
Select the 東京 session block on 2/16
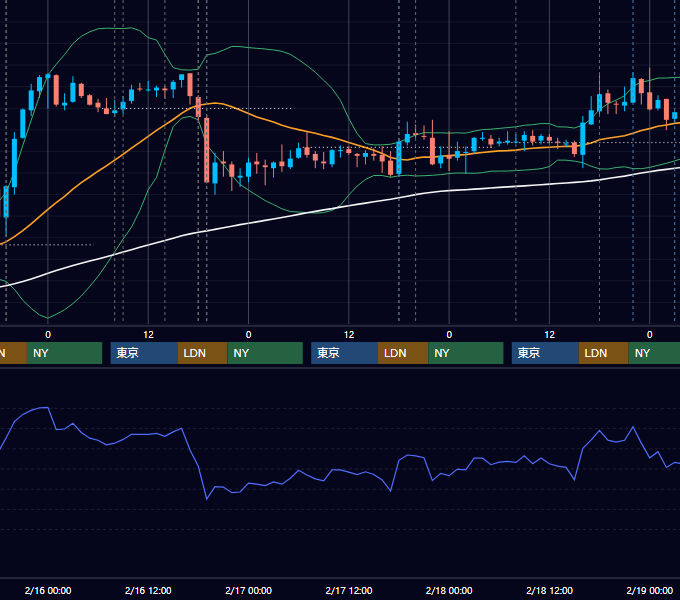pyautogui.click(x=144, y=353)
